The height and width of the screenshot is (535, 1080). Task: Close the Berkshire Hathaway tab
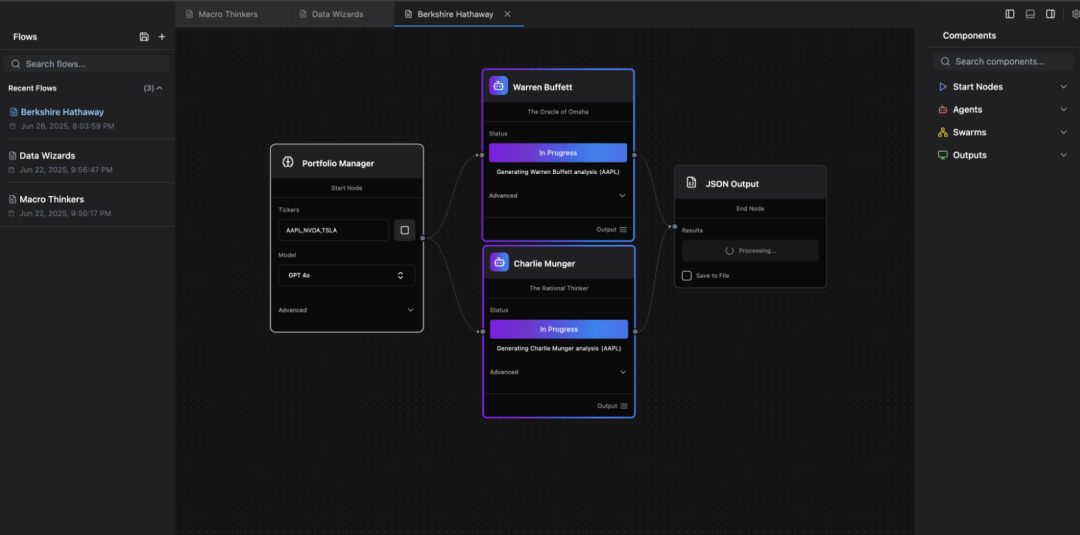pos(507,14)
